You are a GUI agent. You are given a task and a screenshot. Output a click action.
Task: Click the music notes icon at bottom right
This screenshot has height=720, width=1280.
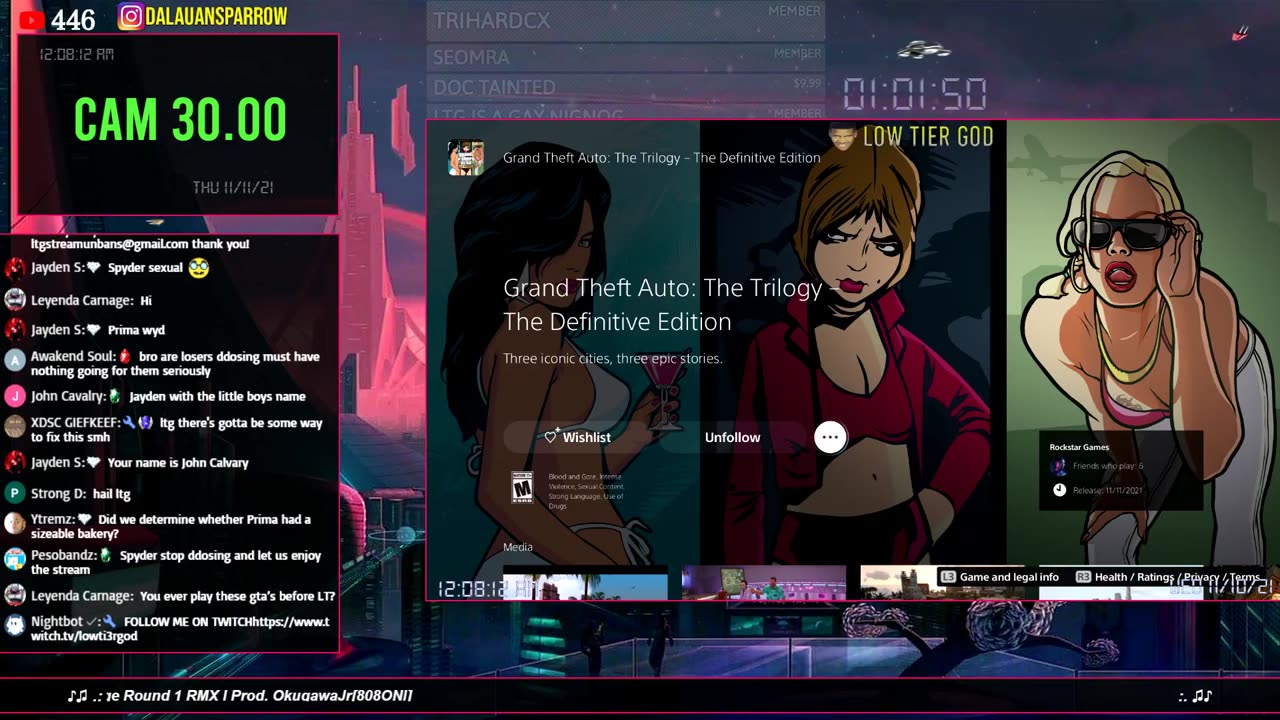[1203, 696]
